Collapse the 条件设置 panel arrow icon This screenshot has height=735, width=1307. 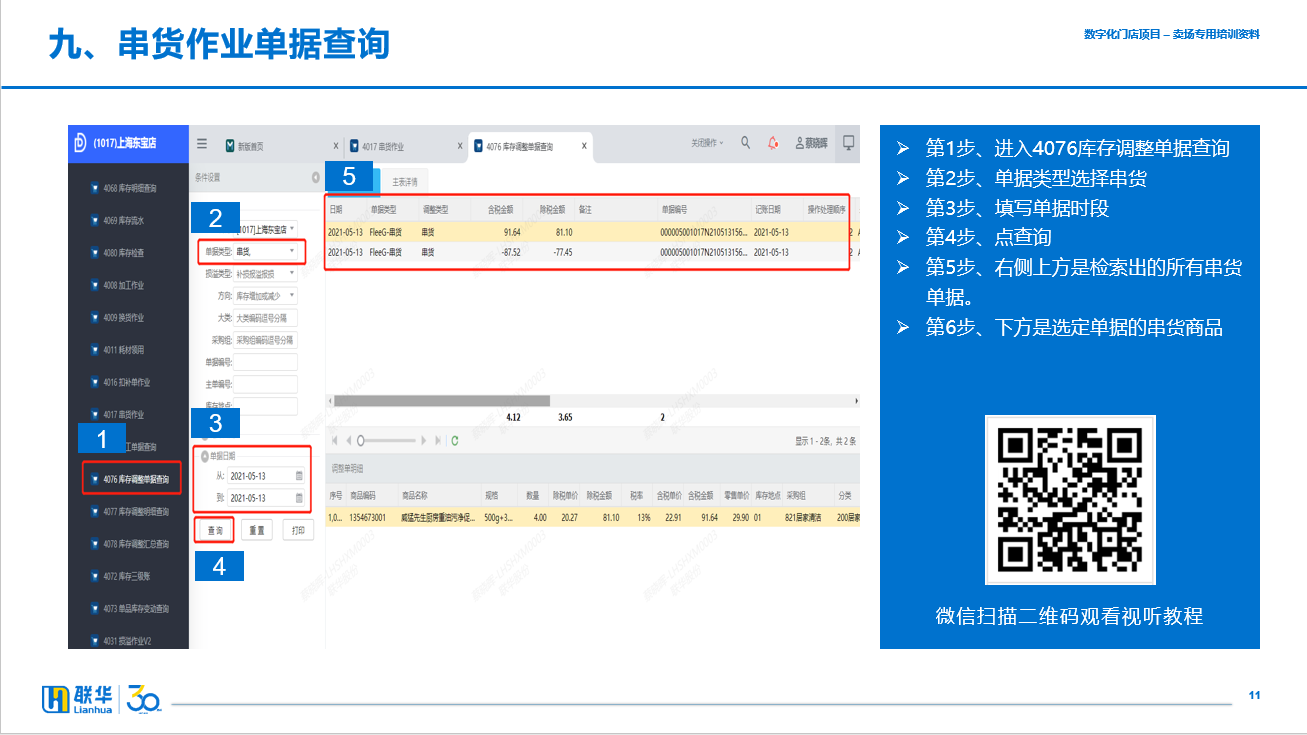click(316, 177)
